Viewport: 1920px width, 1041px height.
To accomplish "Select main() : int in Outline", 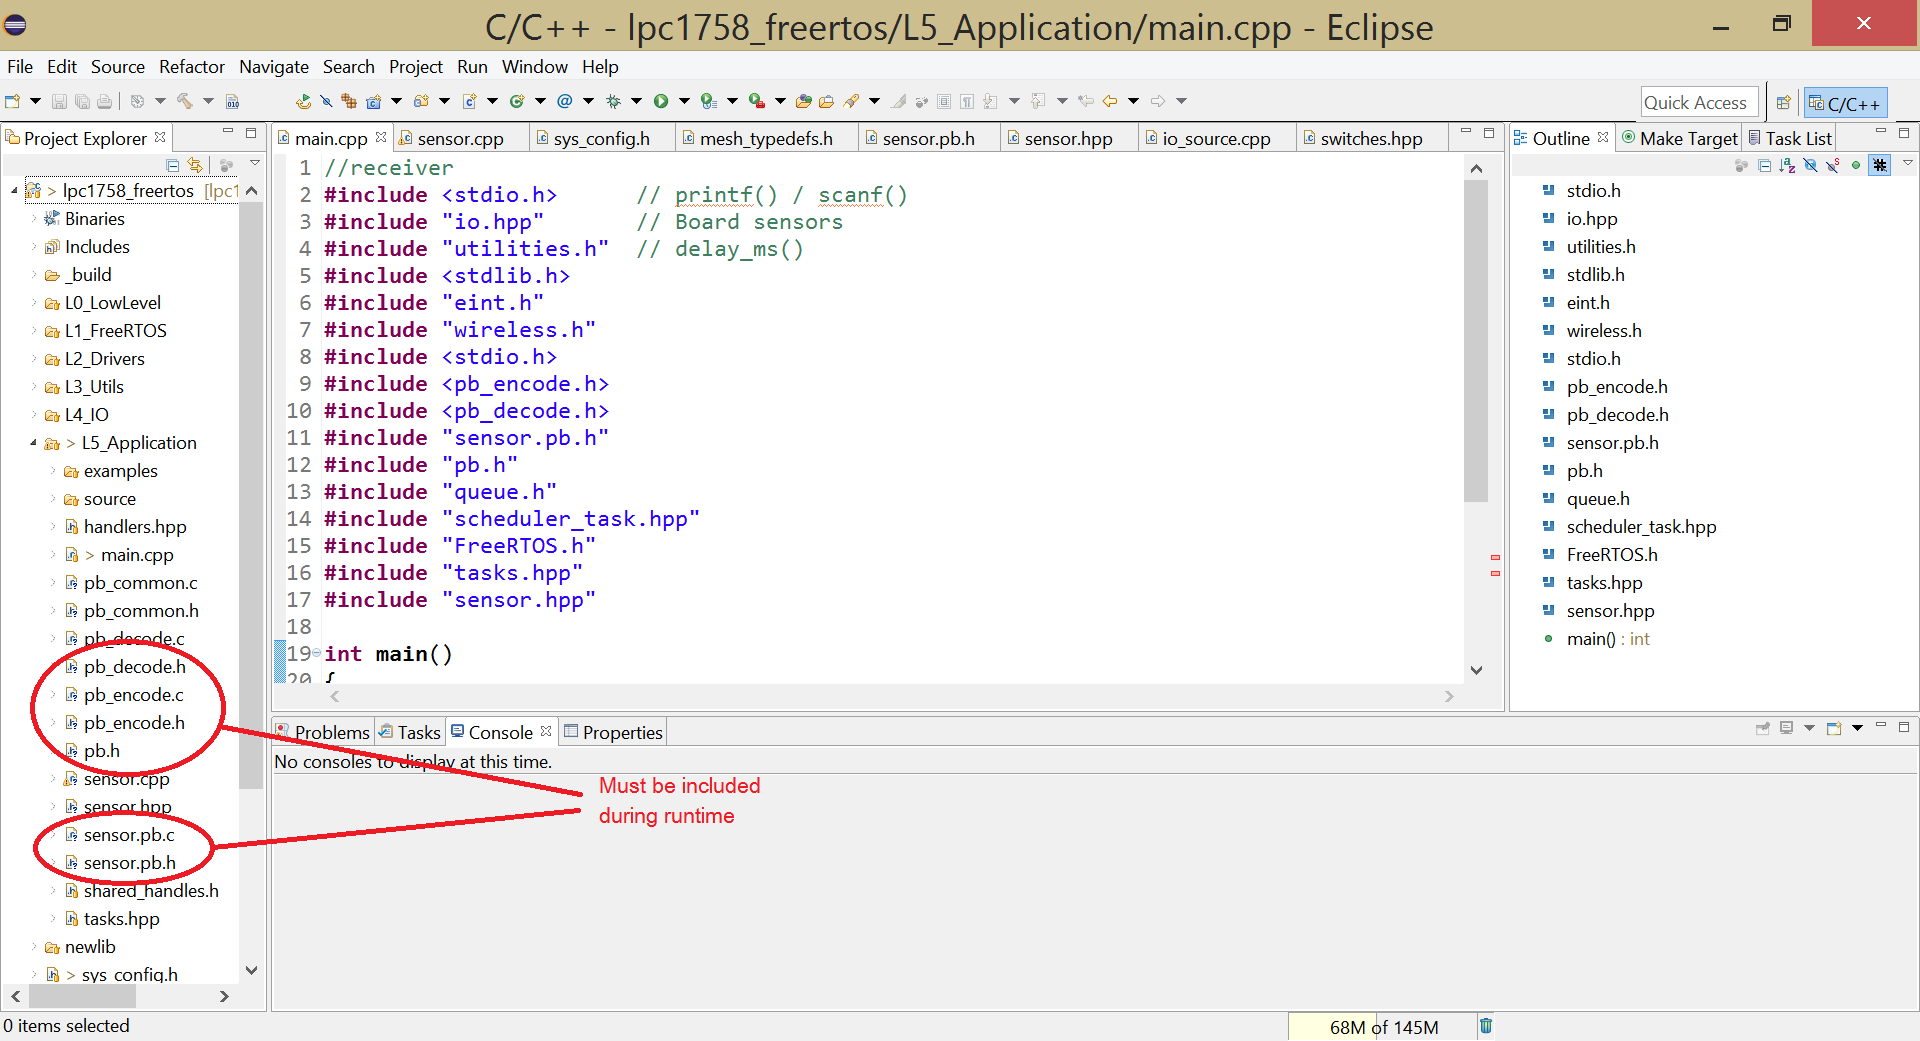I will (x=1608, y=639).
